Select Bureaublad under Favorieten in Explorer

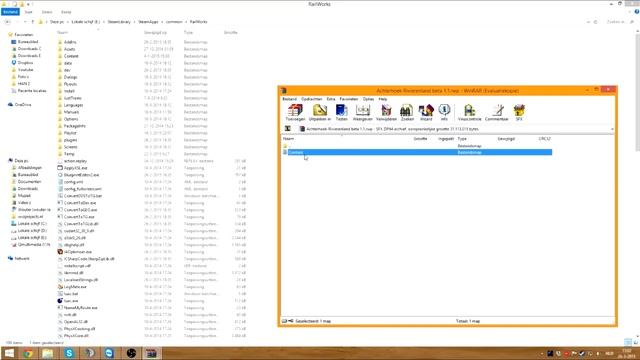point(28,42)
